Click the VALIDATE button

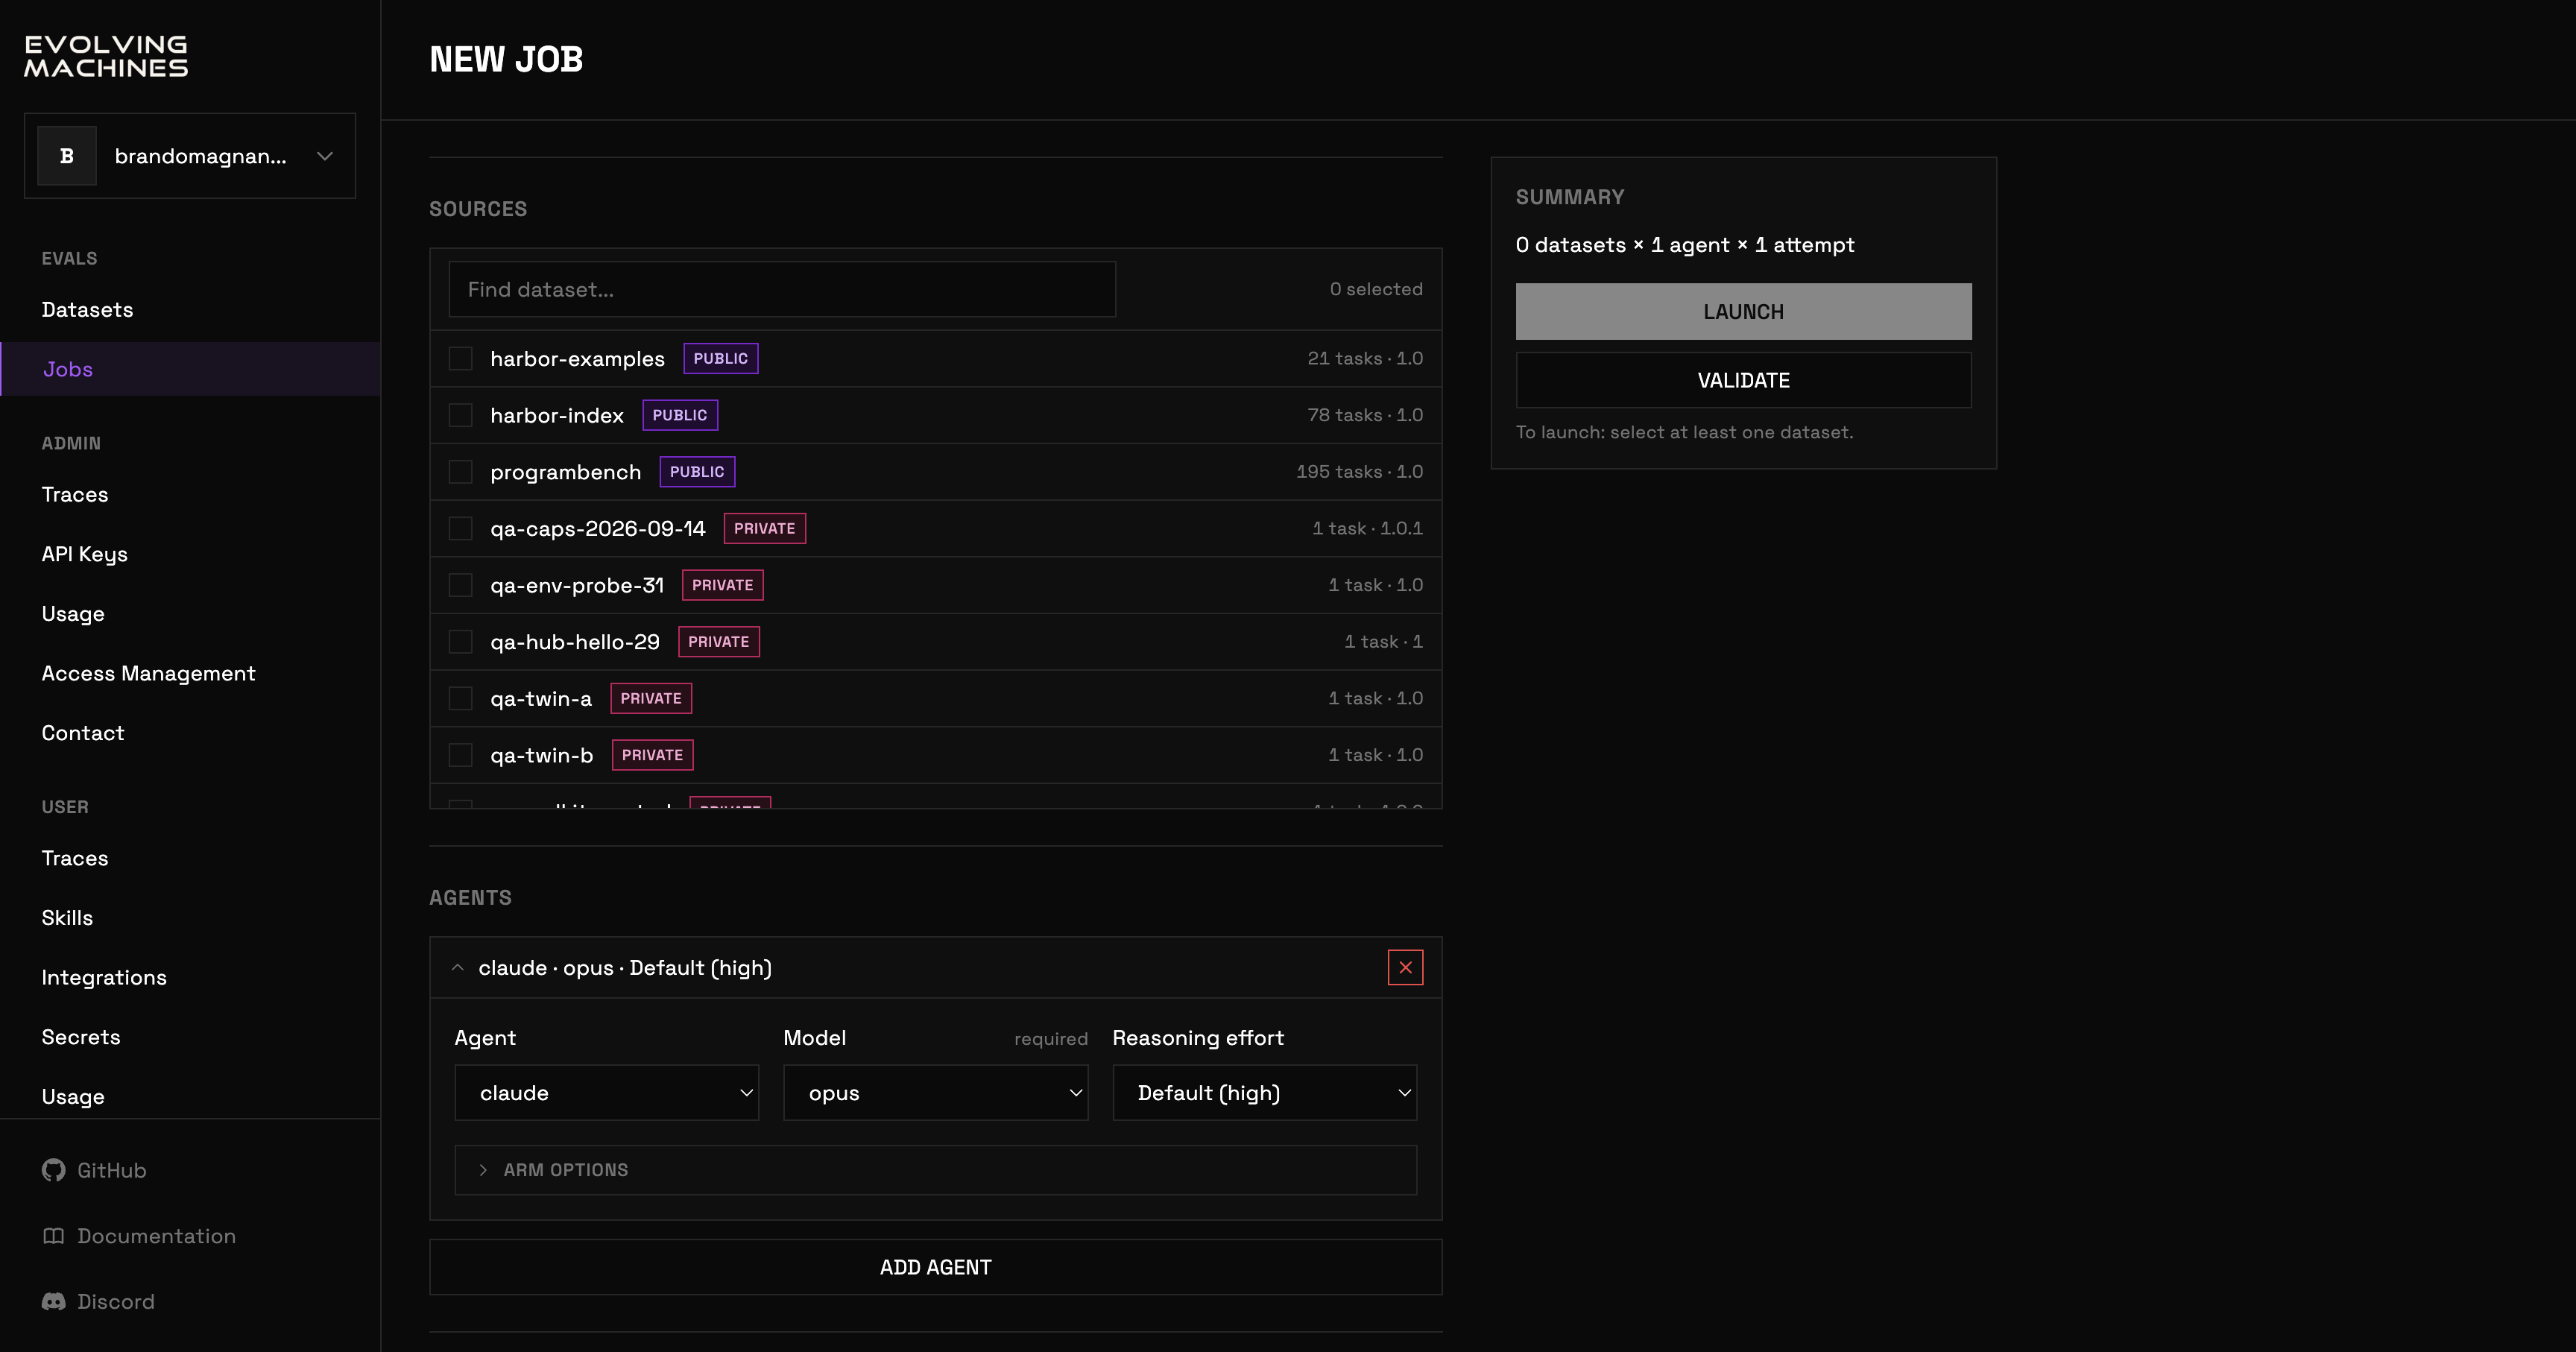point(1743,380)
